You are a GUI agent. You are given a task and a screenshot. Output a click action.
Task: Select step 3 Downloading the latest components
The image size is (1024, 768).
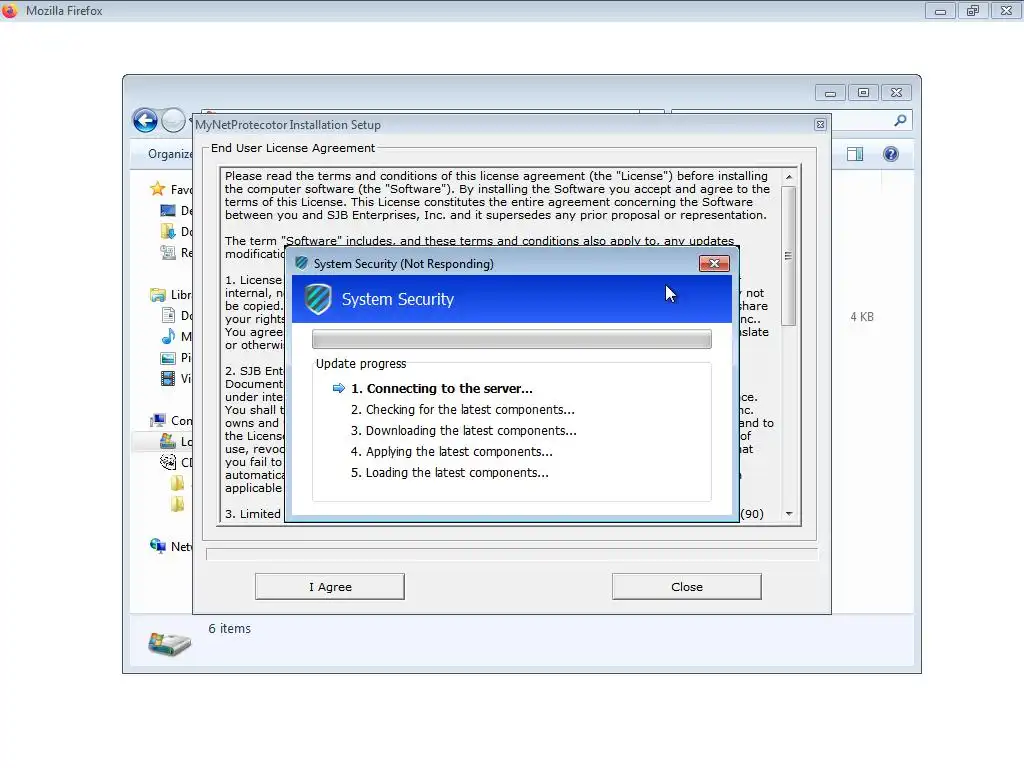(464, 430)
